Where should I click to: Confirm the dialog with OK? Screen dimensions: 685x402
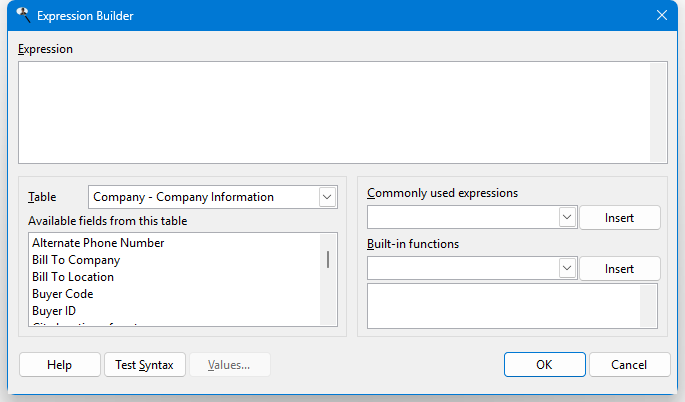(x=544, y=365)
